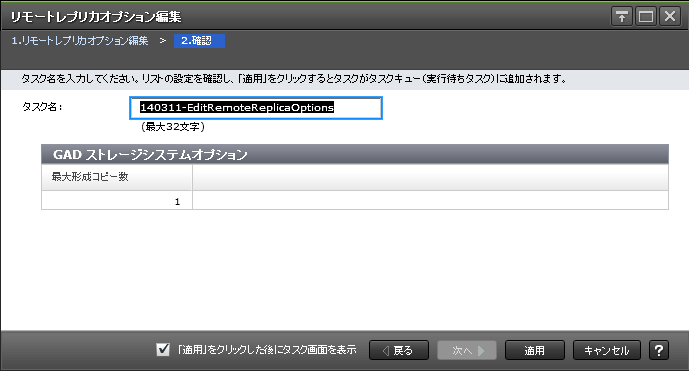This screenshot has height=371, width=689.
Task: Click the disabled 次へ button
Action: point(467,350)
